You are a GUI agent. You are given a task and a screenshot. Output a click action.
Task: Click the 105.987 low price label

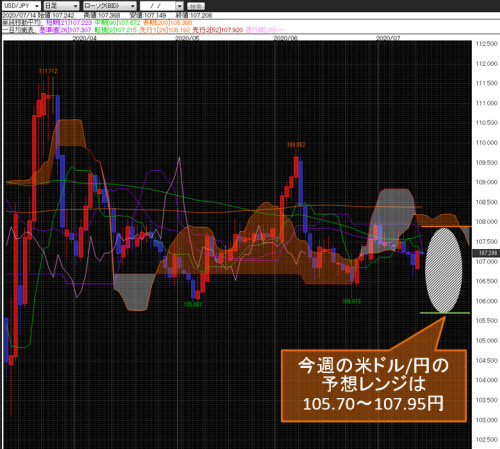pos(193,304)
